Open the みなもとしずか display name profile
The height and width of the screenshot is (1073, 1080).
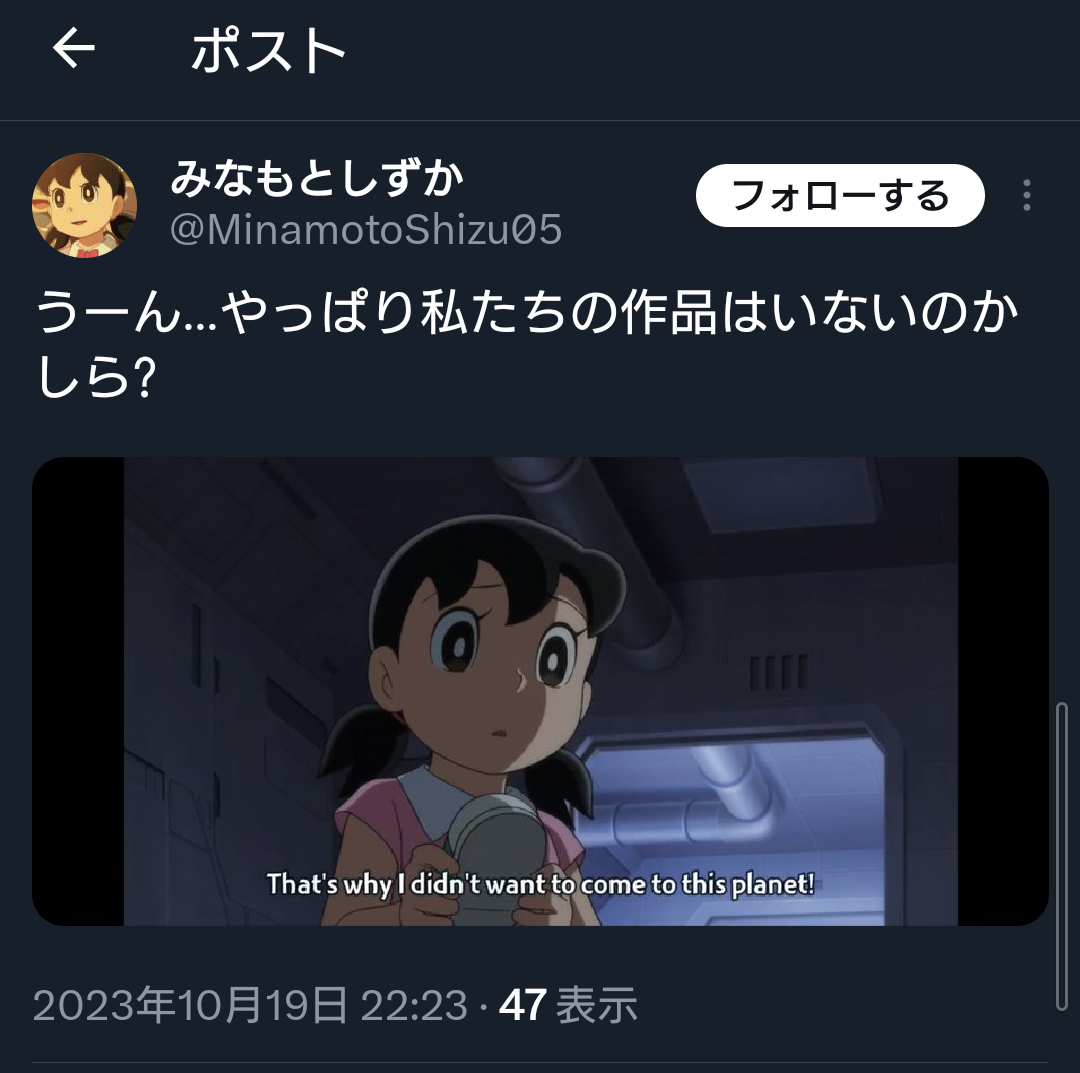point(318,178)
